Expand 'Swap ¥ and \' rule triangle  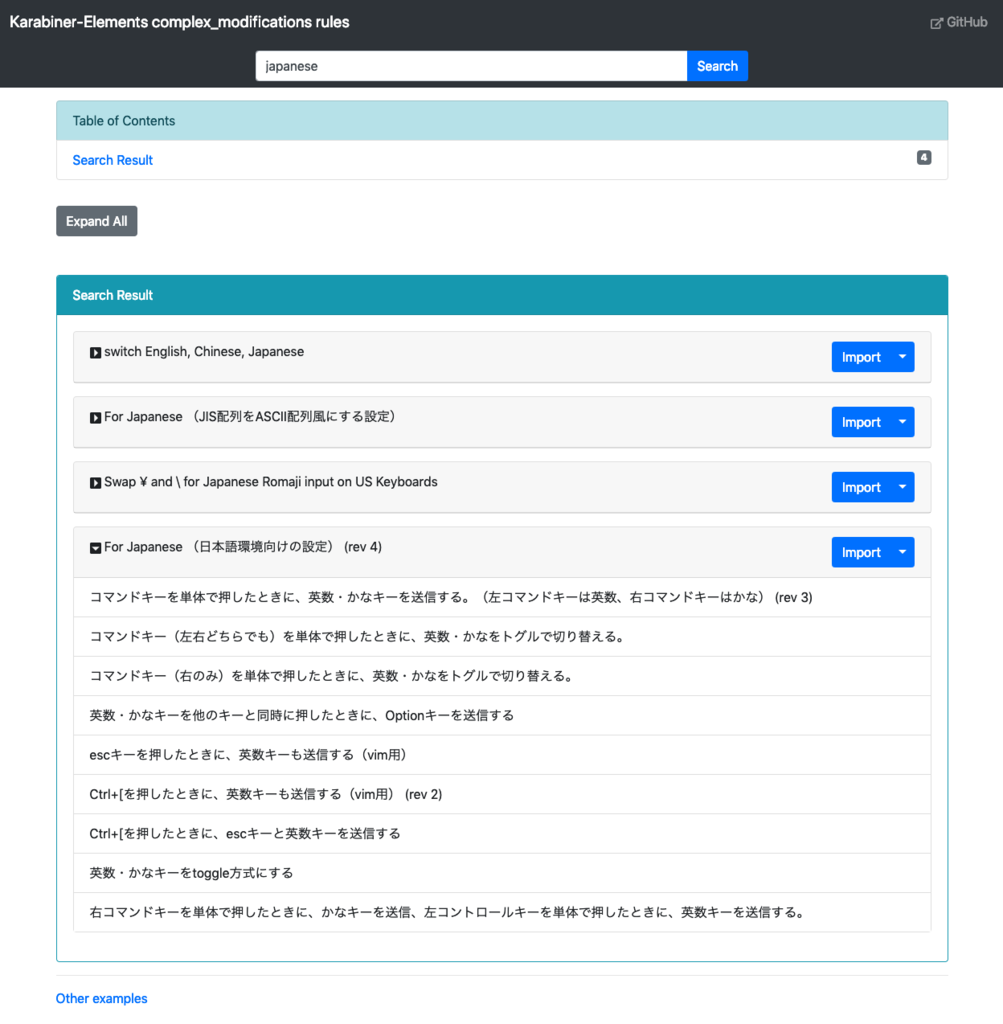[x=95, y=483]
